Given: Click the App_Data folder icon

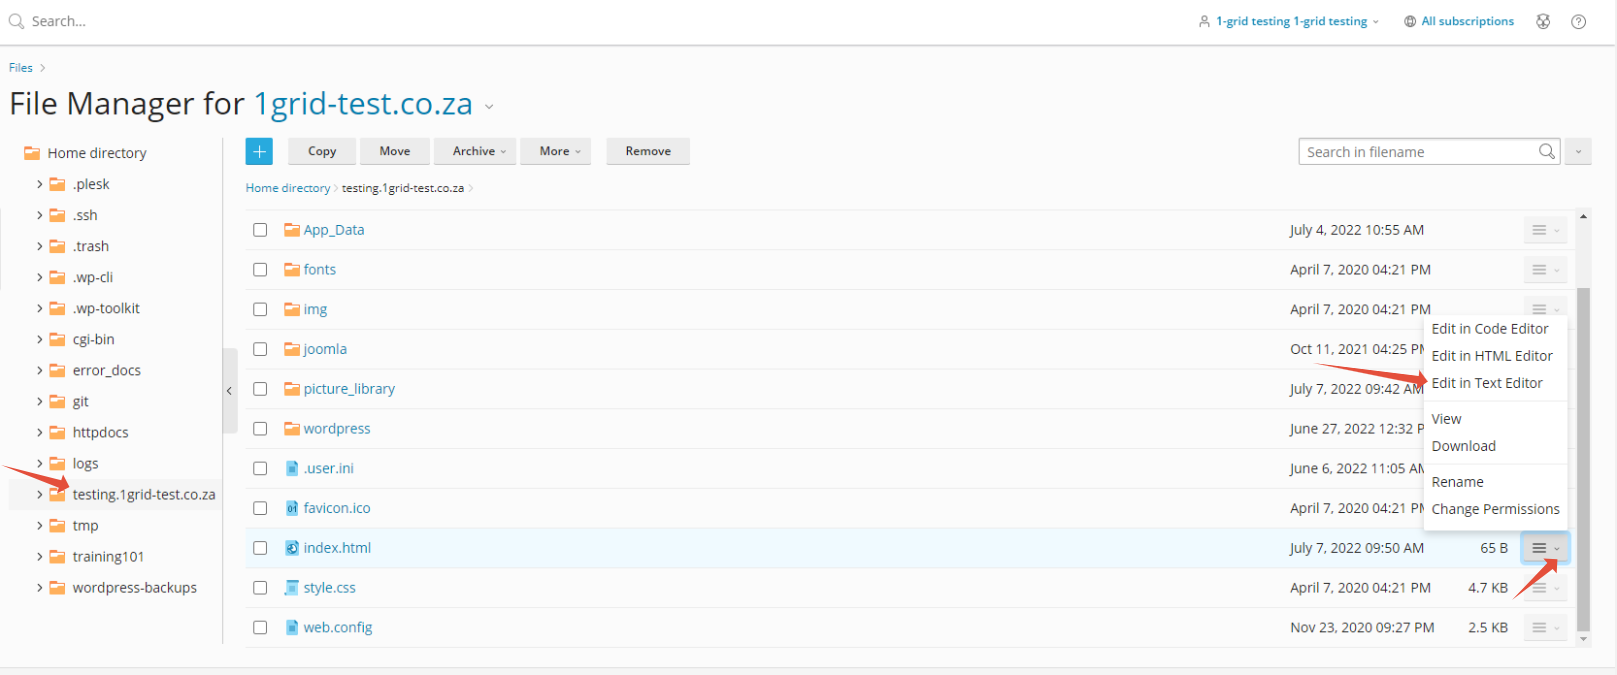Looking at the screenshot, I should click(x=292, y=229).
